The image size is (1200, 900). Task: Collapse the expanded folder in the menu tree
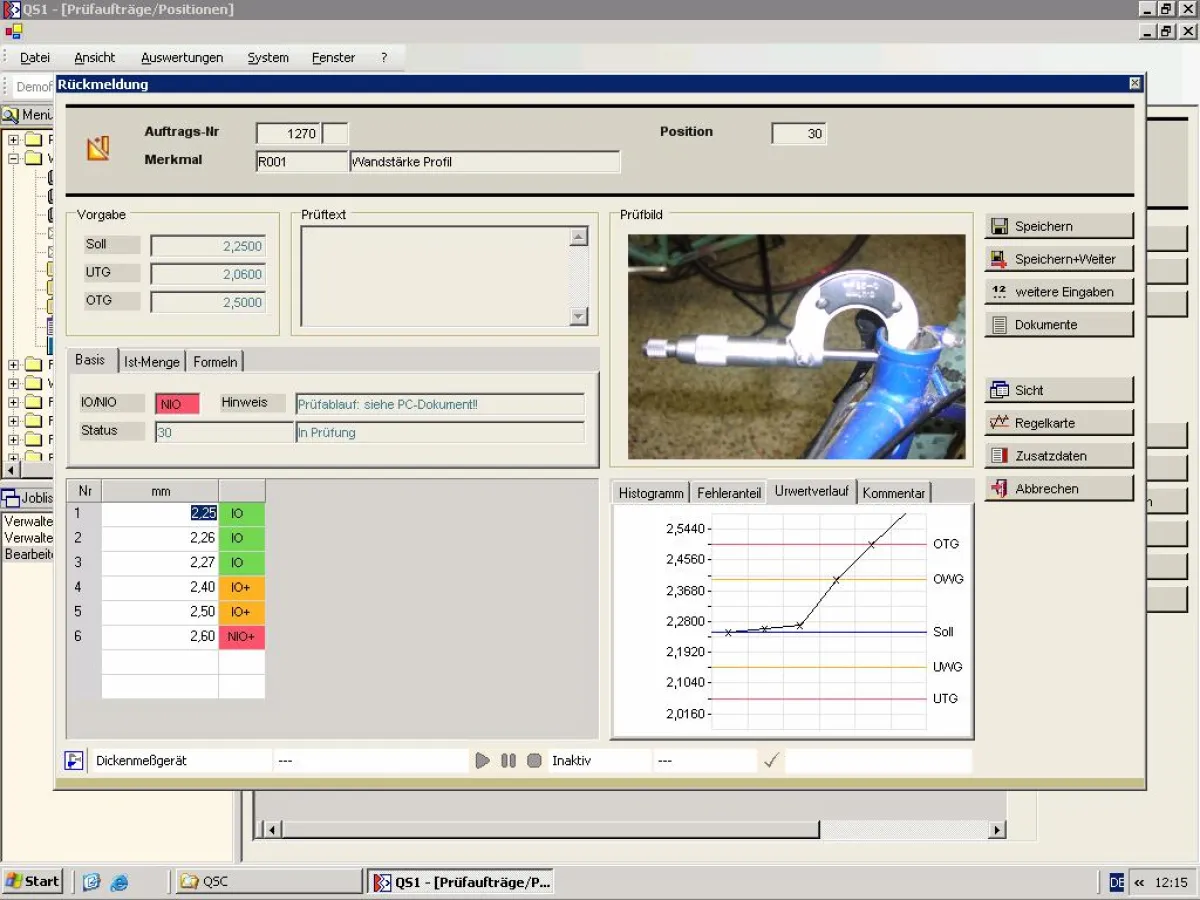click(14, 158)
